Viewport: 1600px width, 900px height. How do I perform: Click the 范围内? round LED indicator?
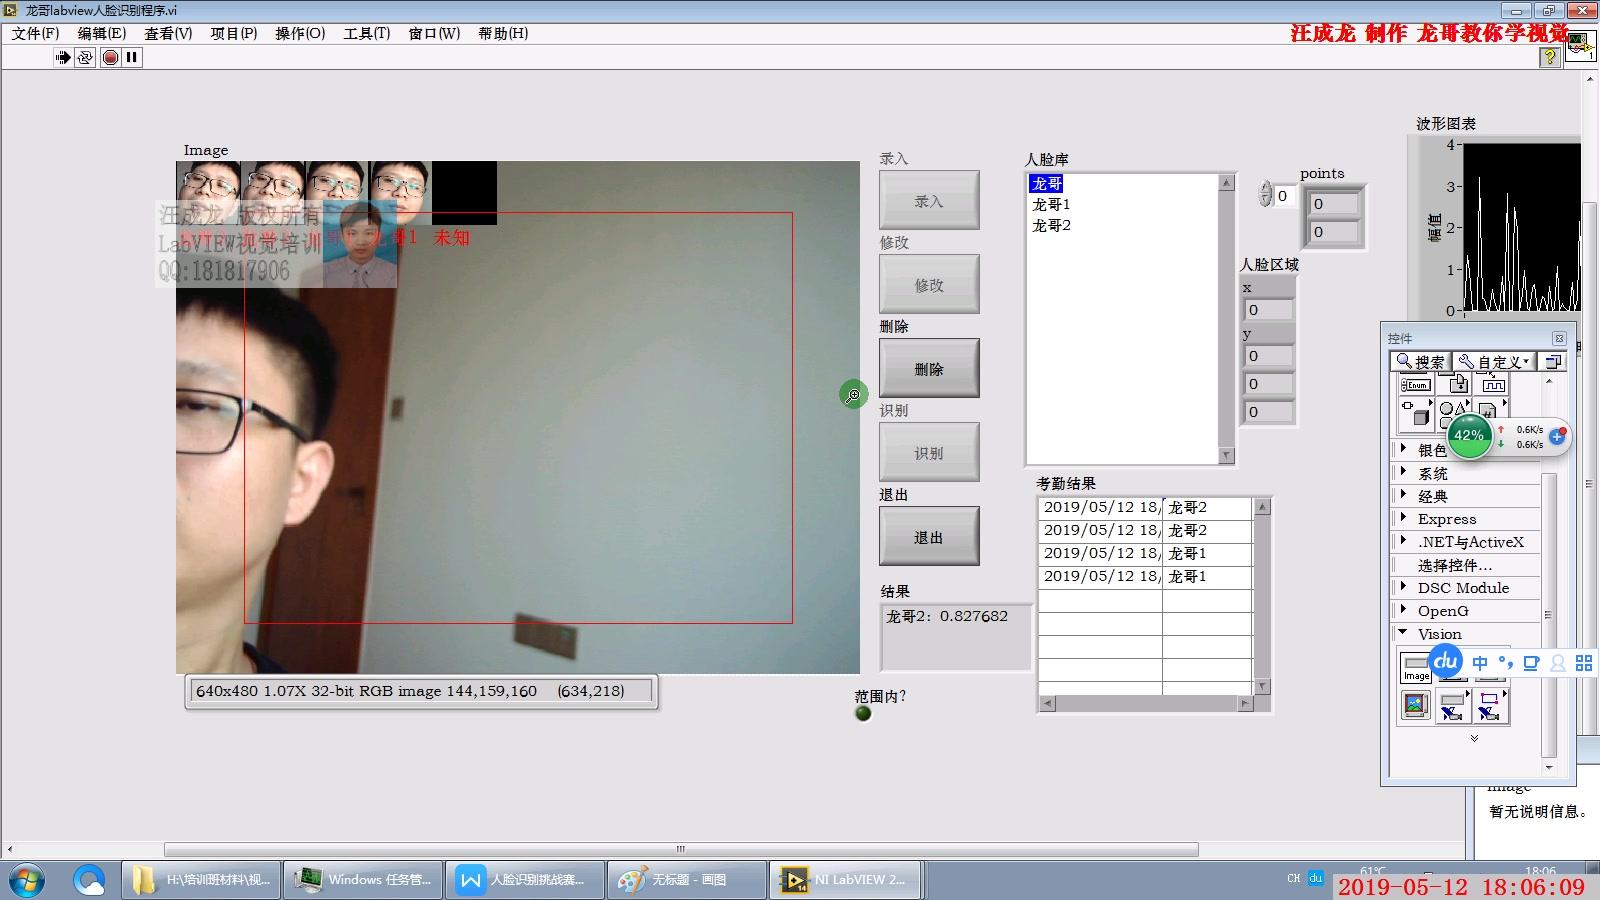coord(864,714)
